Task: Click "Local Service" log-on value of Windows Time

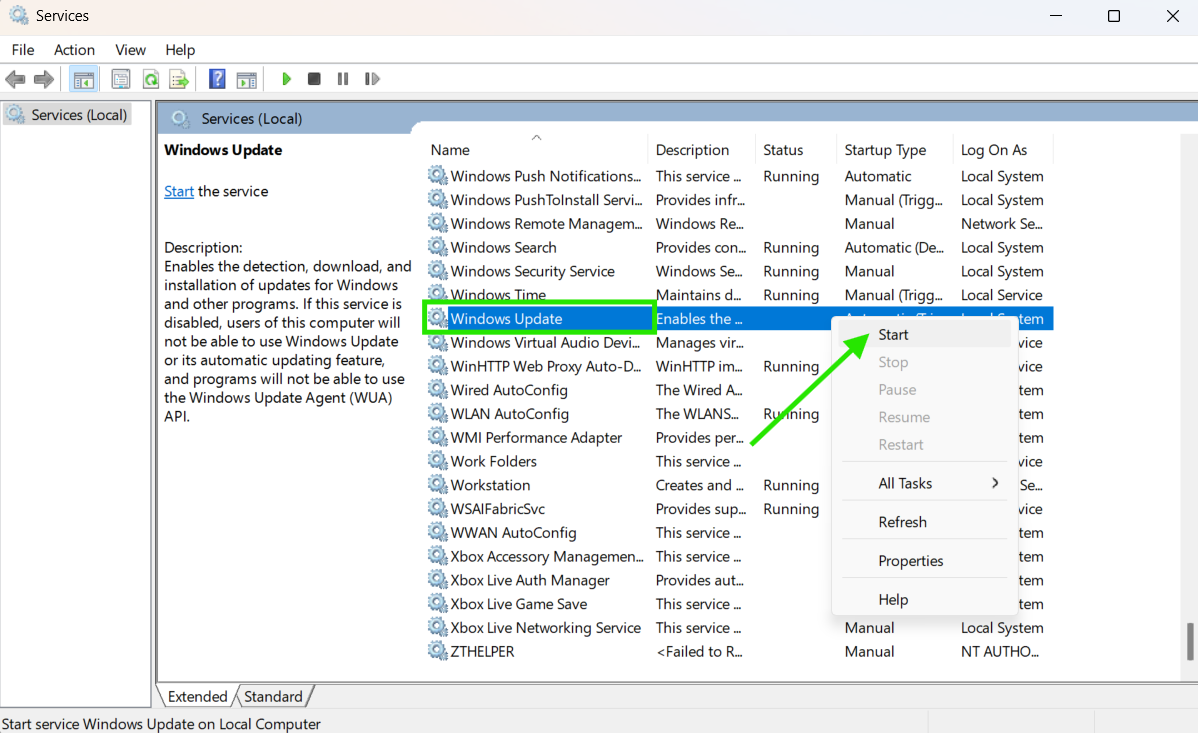Action: coord(1002,294)
